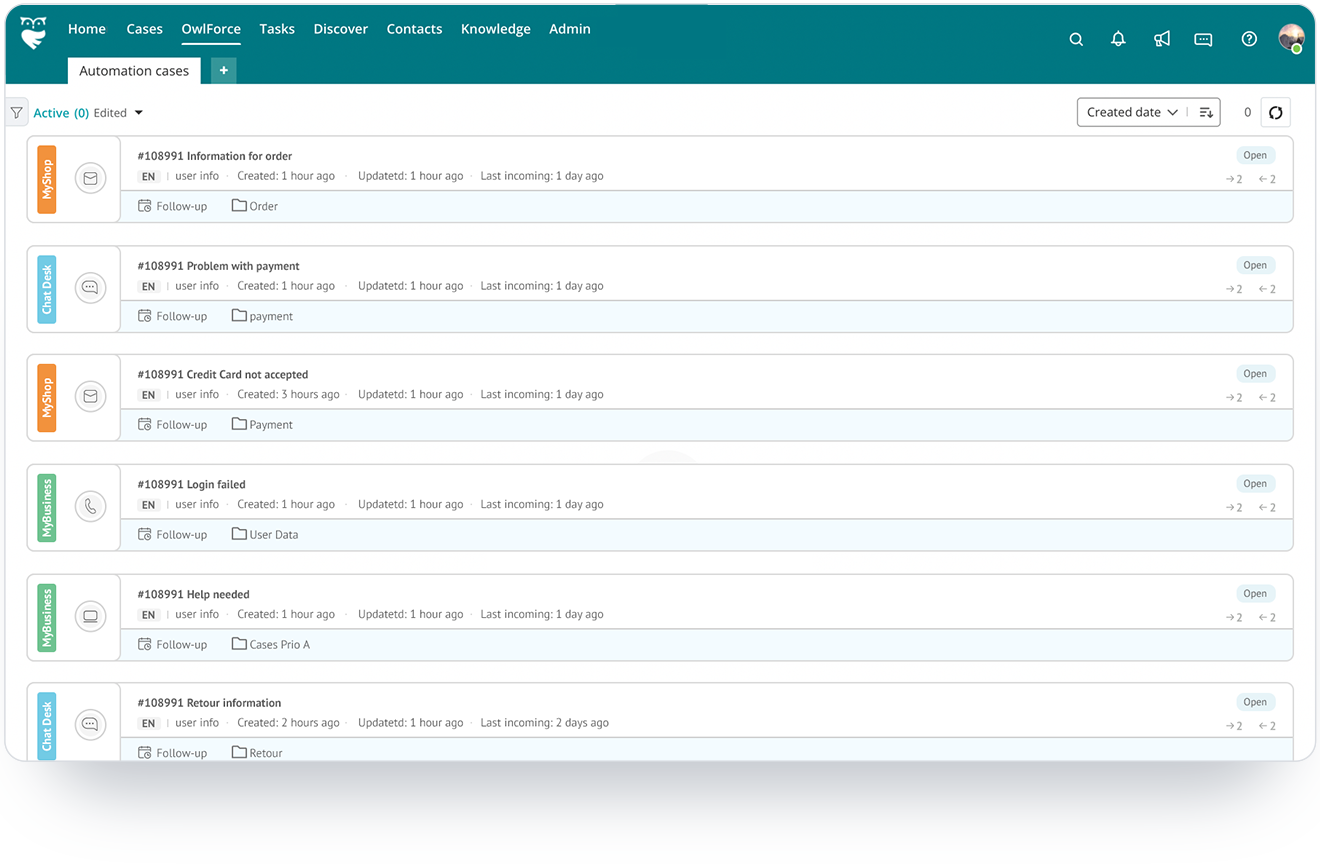Image resolution: width=1320 pixels, height=867 pixels.
Task: Add a new tab with plus button
Action: coord(223,71)
